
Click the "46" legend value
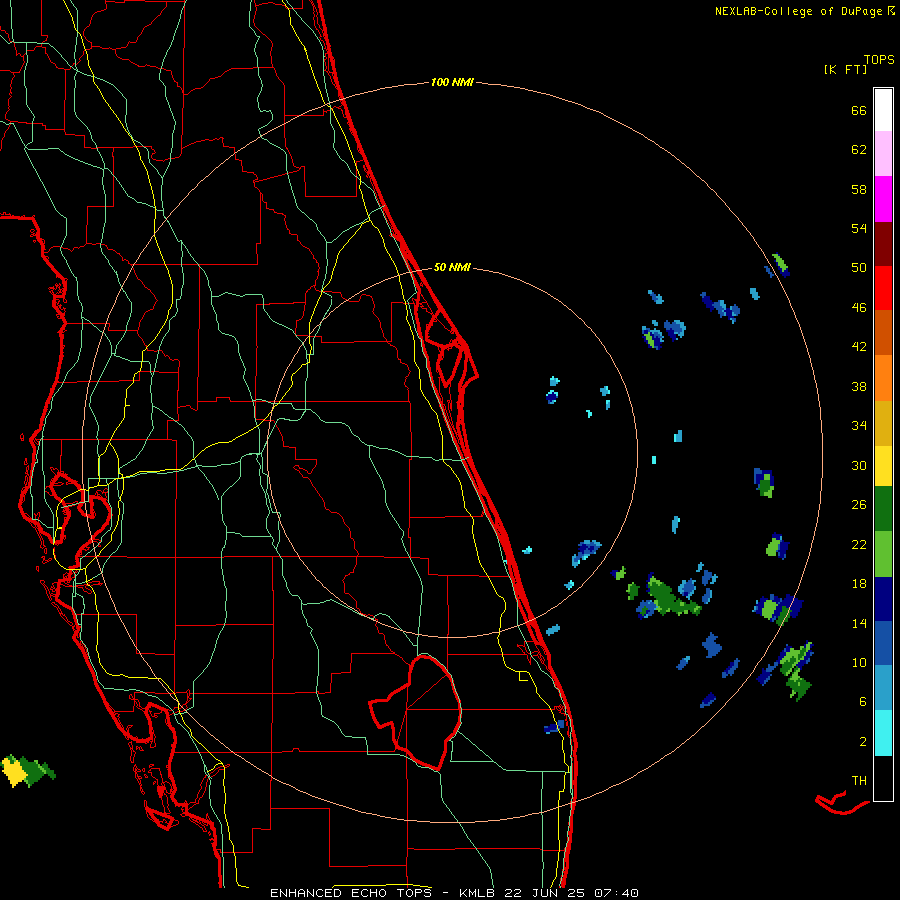[x=859, y=308]
